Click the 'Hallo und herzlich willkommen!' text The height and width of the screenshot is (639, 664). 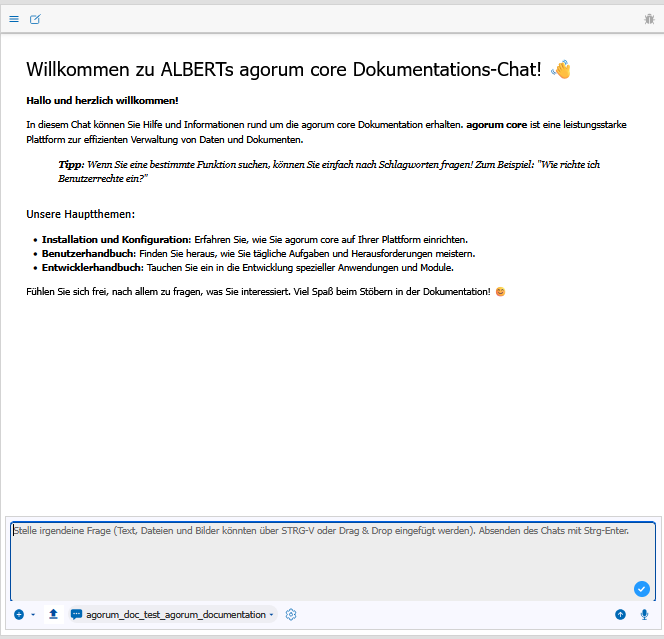tap(102, 101)
